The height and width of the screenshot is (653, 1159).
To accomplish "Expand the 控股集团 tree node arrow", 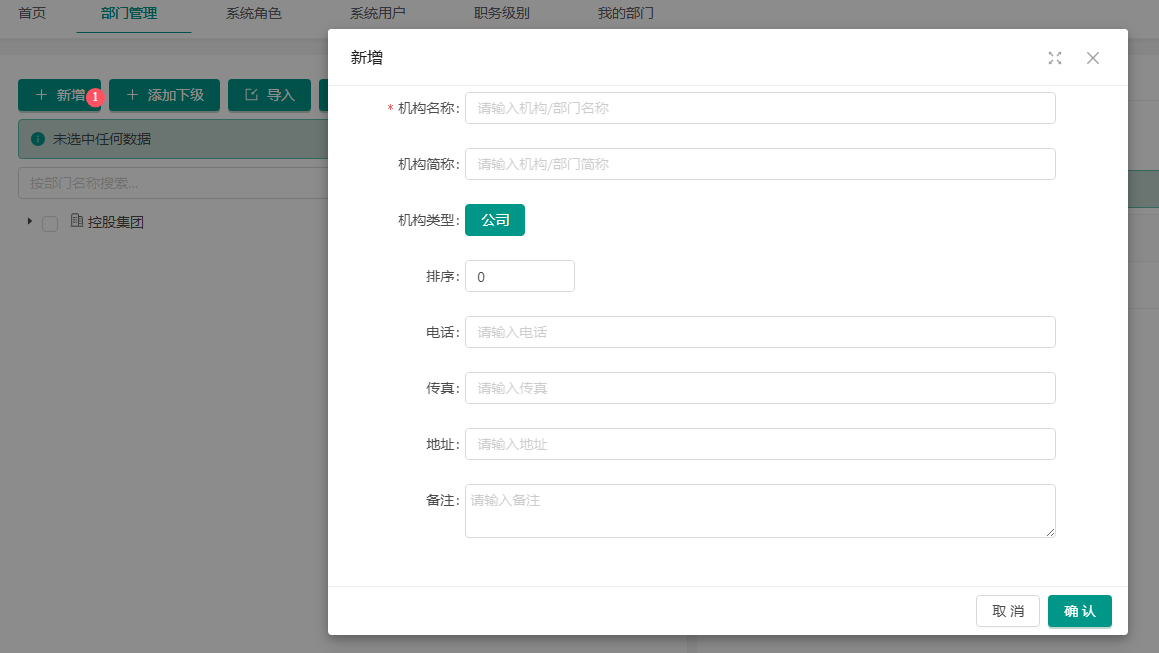I will (x=29, y=221).
